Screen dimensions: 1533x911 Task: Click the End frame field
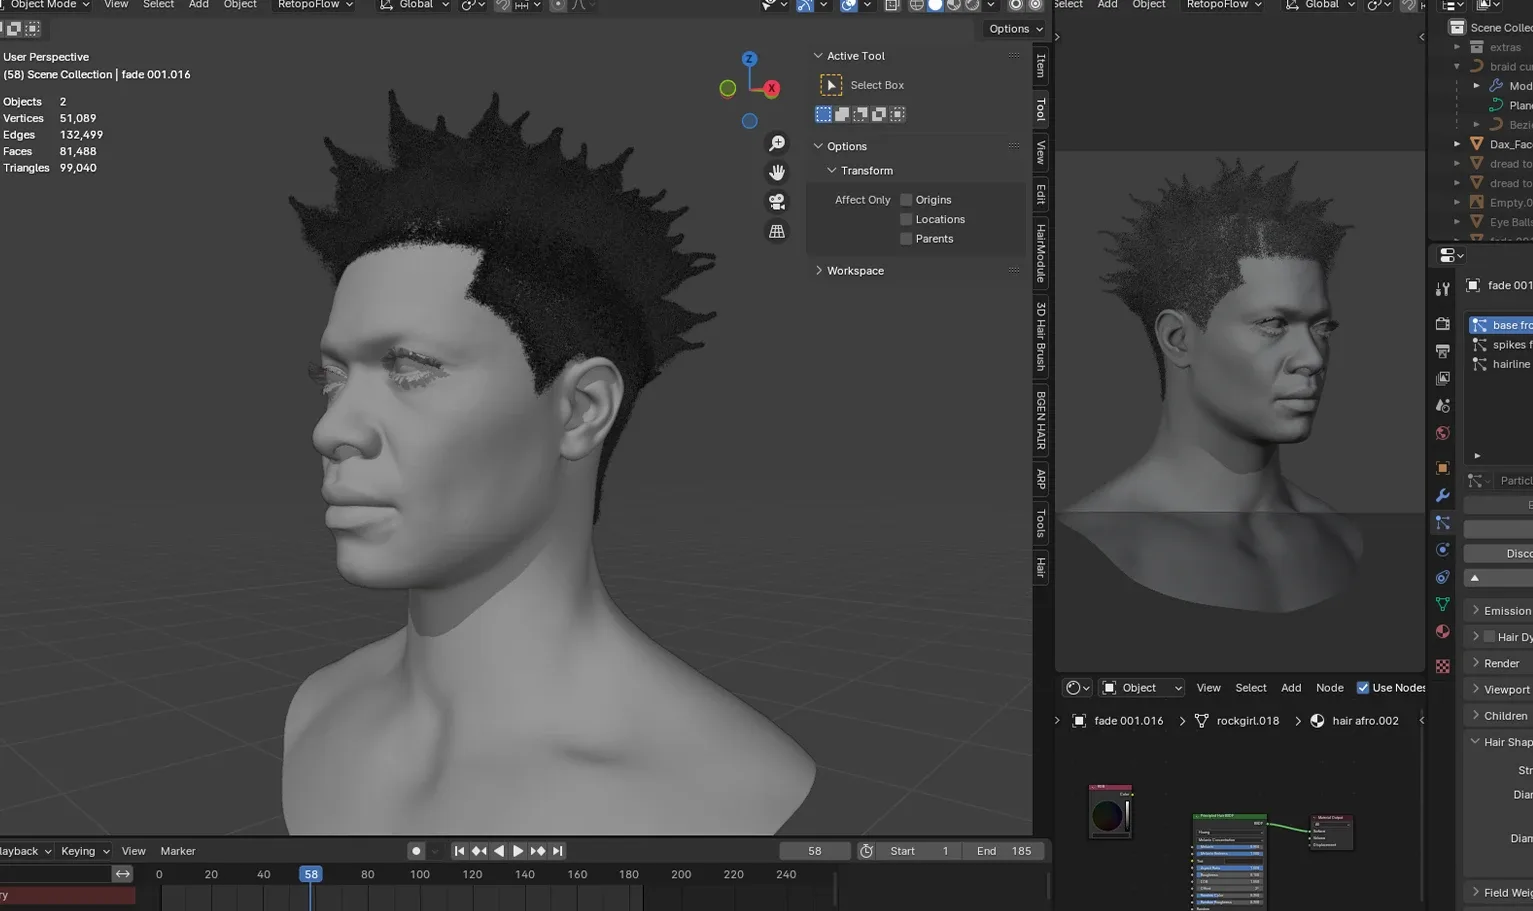(1003, 851)
